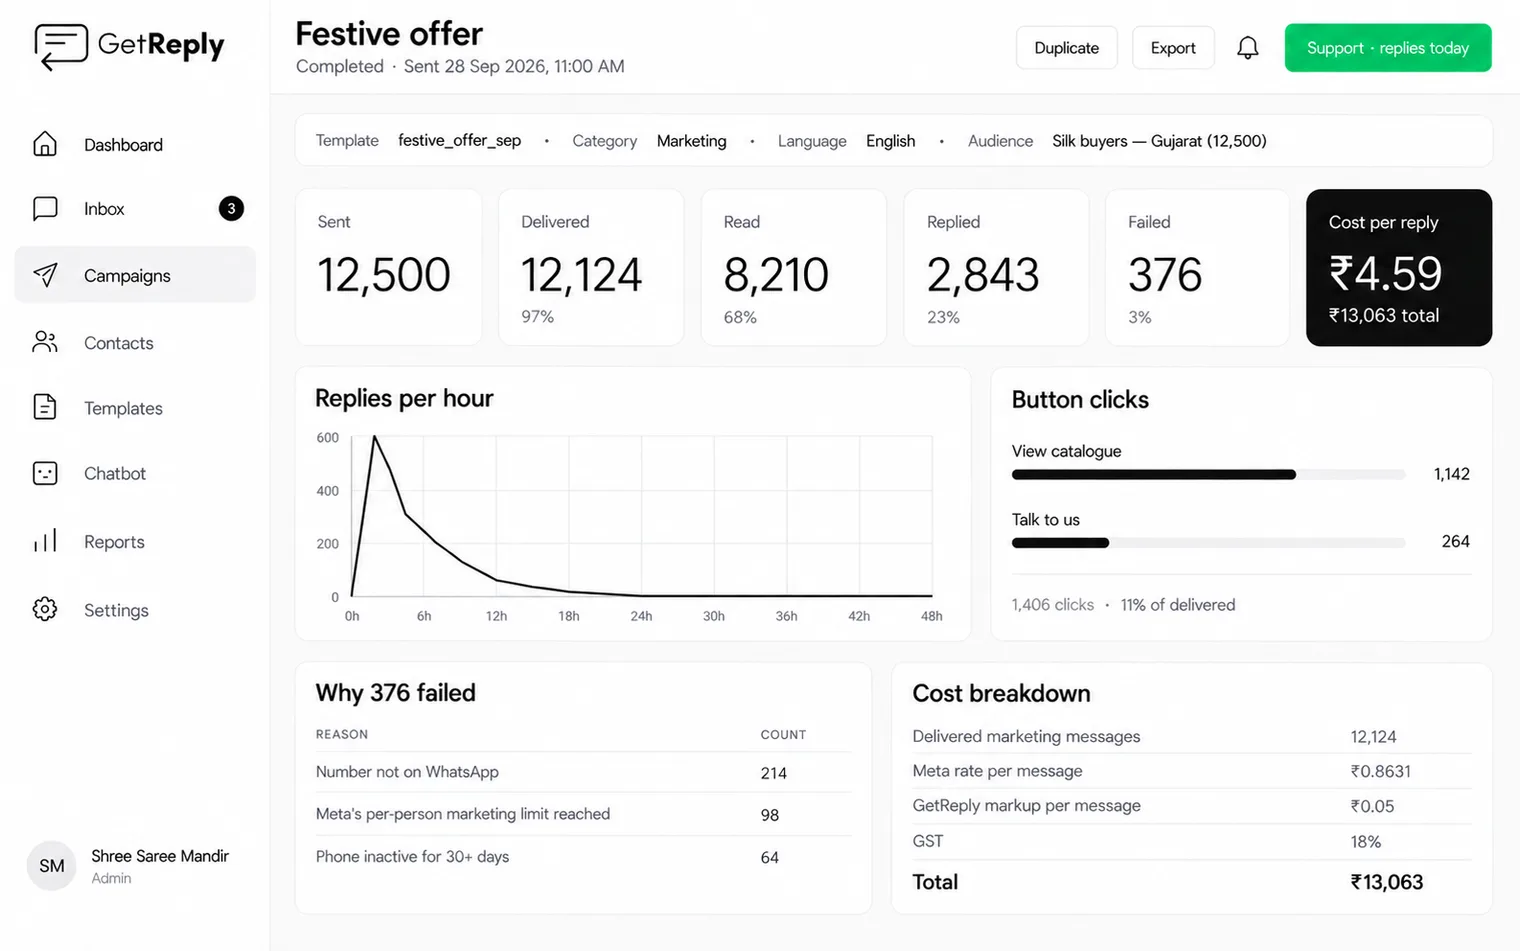Screen dimensions: 1520x951
Task: Click the Delivered marketing messages row label
Action: point(1026,736)
